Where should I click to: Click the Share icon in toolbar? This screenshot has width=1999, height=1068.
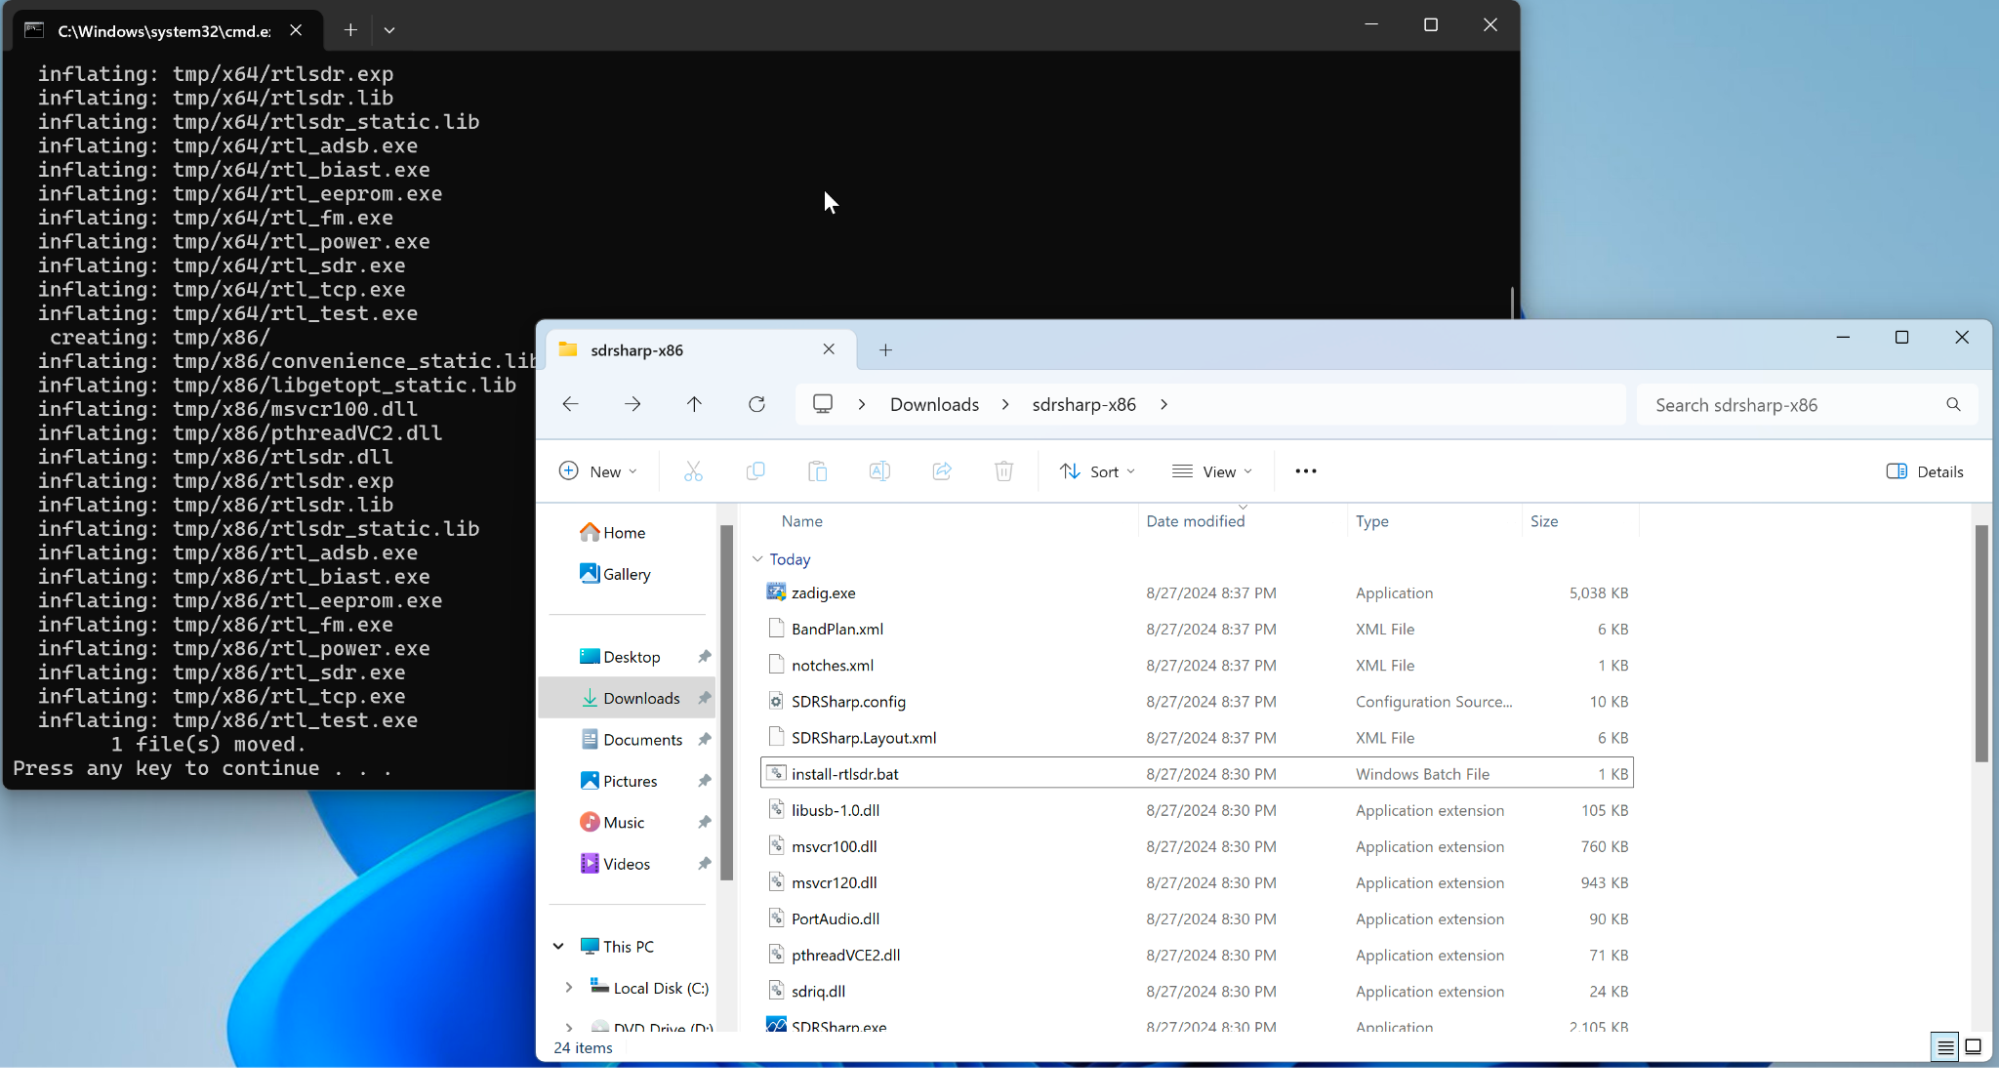click(941, 471)
